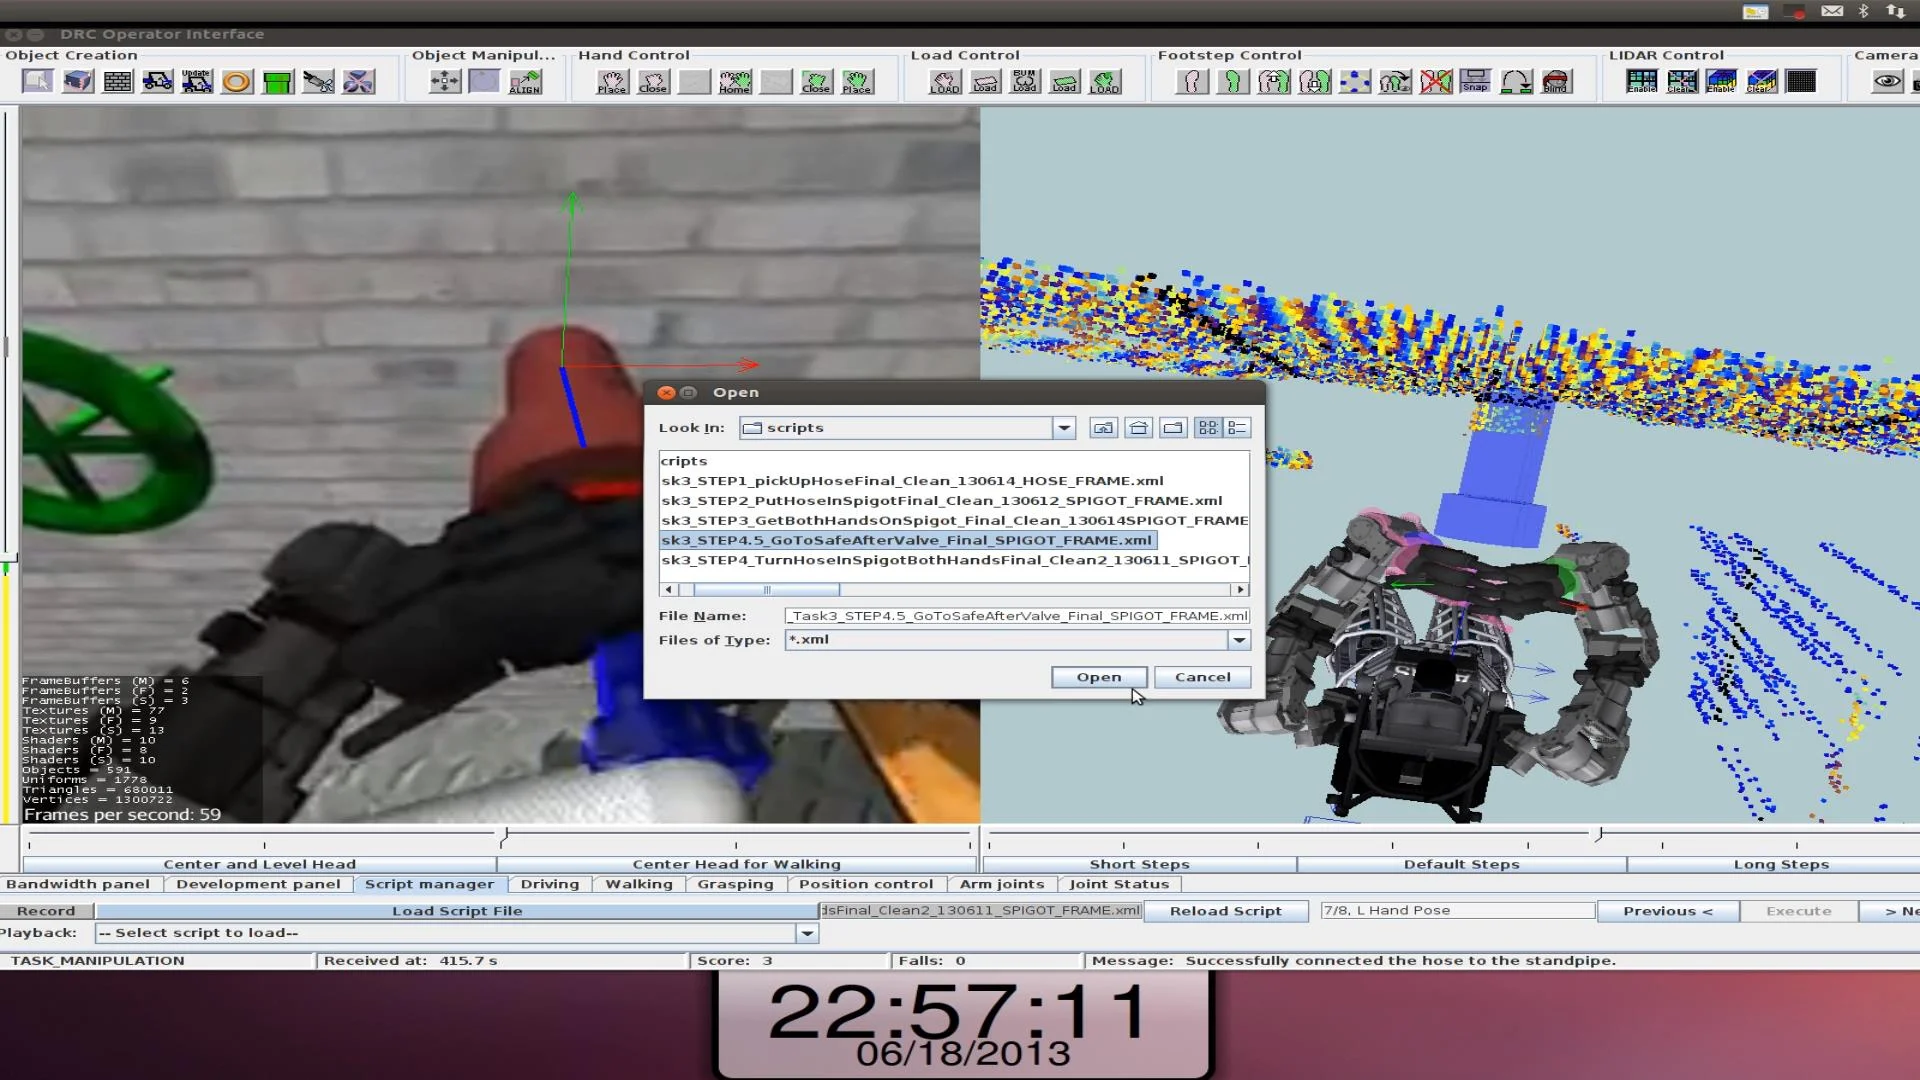Viewport: 1920px width, 1080px height.
Task: Create an orange ring object
Action: coord(237,82)
